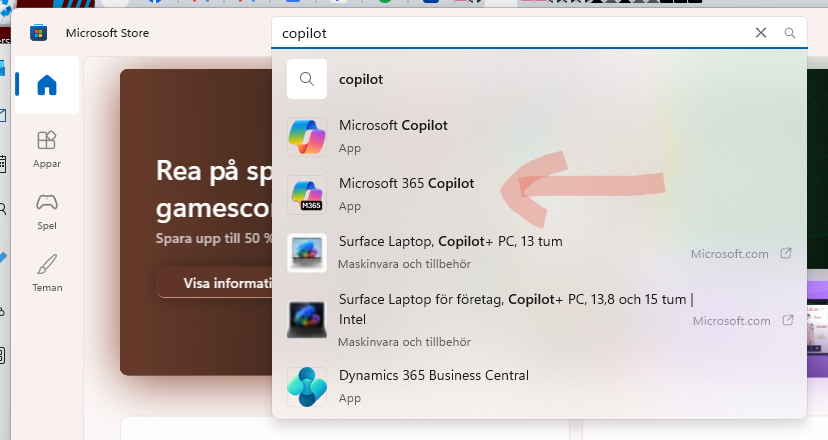
Task: Click the Surface Laptop 13 tum thumbnail
Action: click(x=307, y=252)
